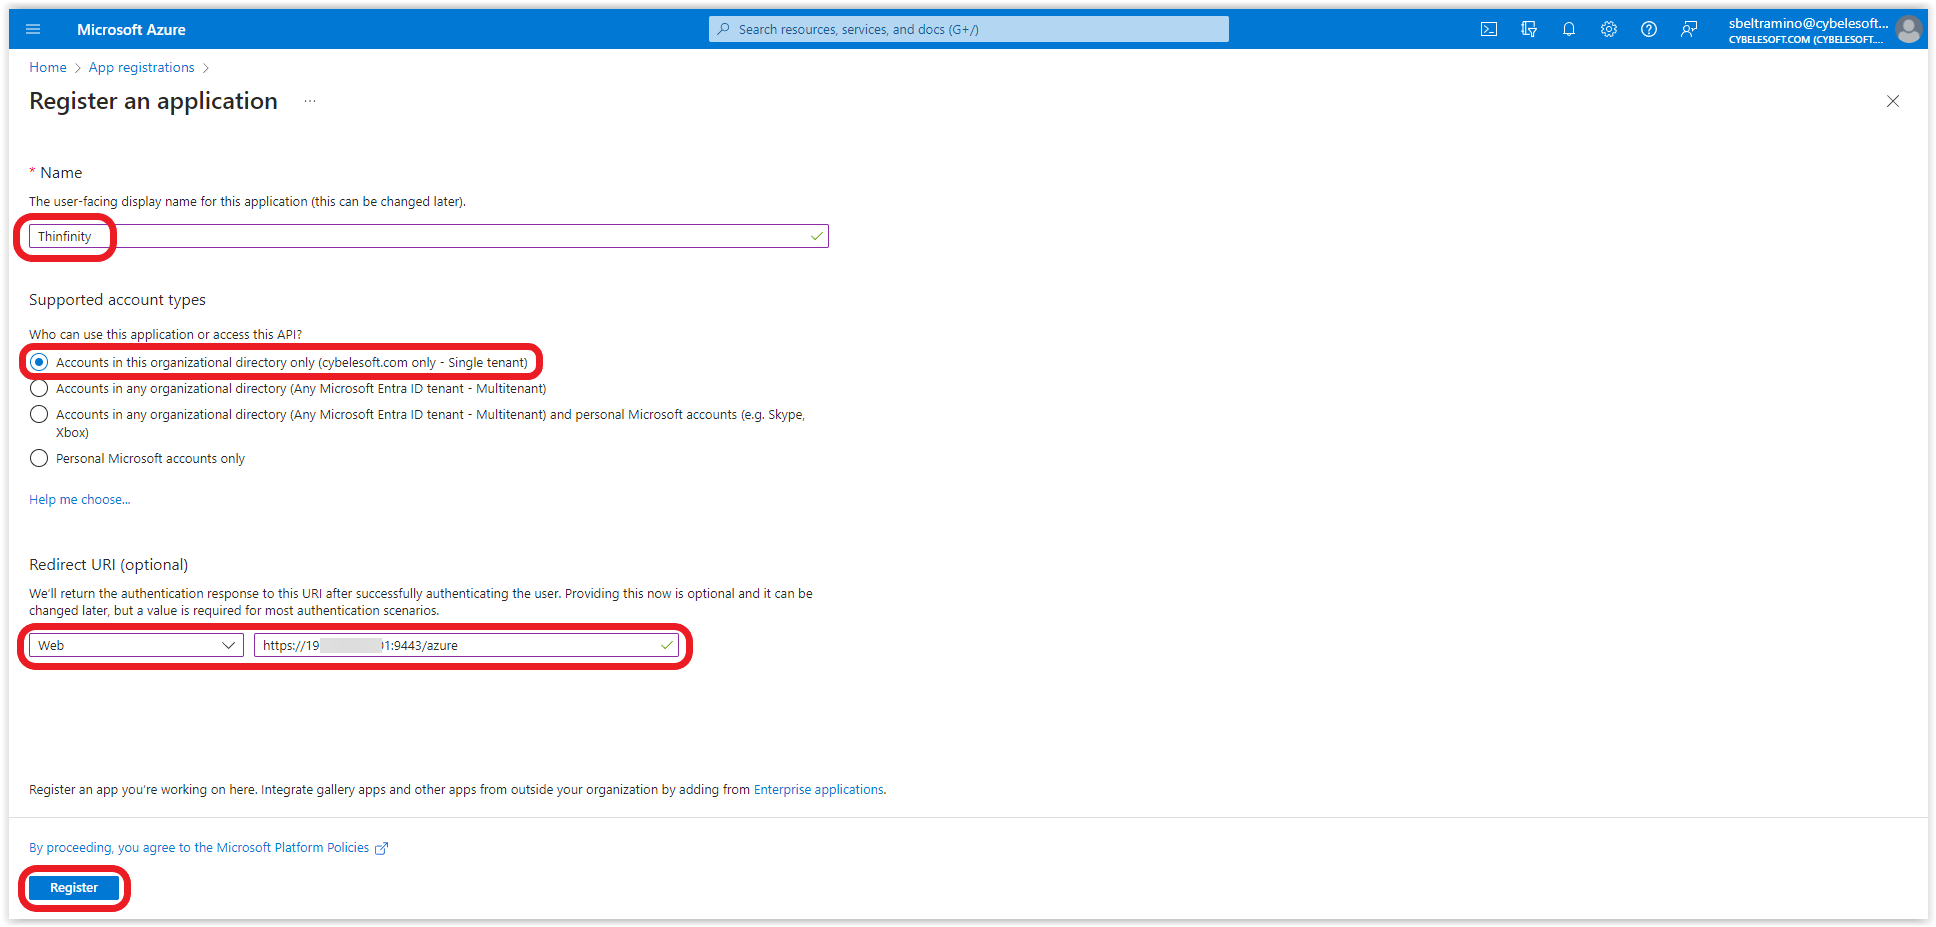
Task: Launch Cloud Shell from the top bar
Action: click(1489, 29)
